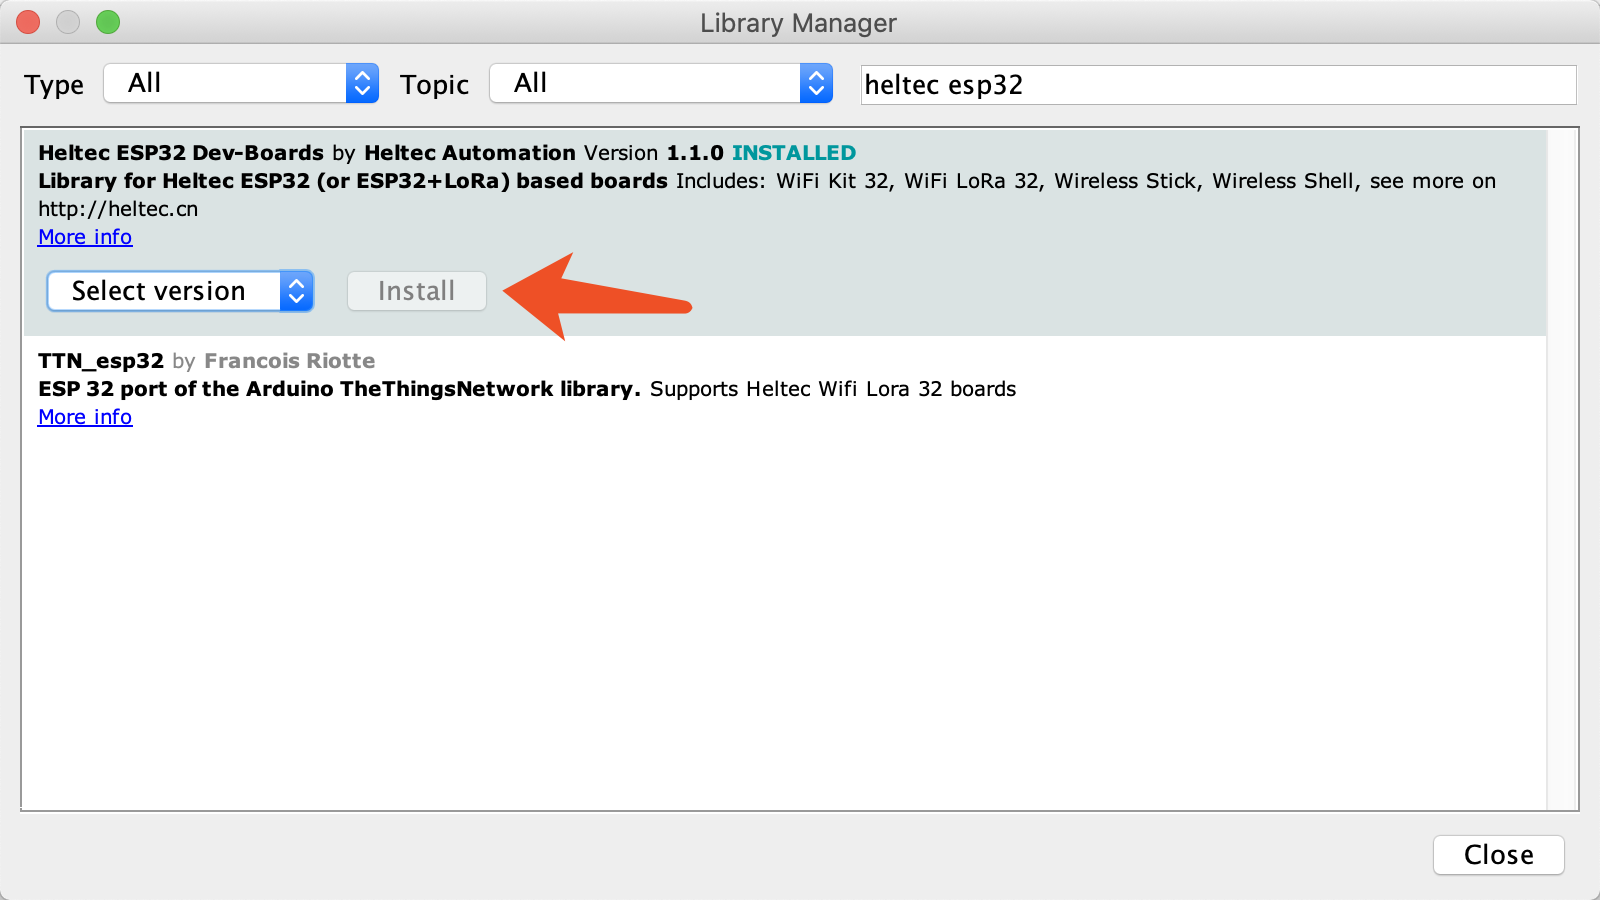Click the grey minimize window button

[x=68, y=22]
